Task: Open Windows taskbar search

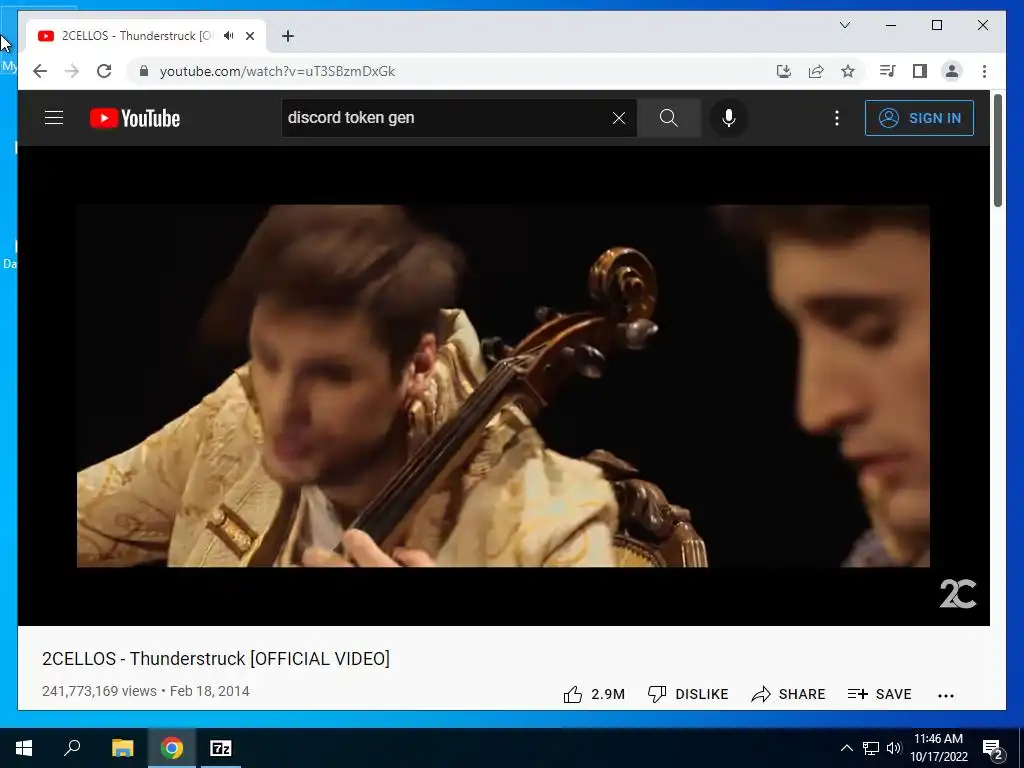Action: coord(72,748)
